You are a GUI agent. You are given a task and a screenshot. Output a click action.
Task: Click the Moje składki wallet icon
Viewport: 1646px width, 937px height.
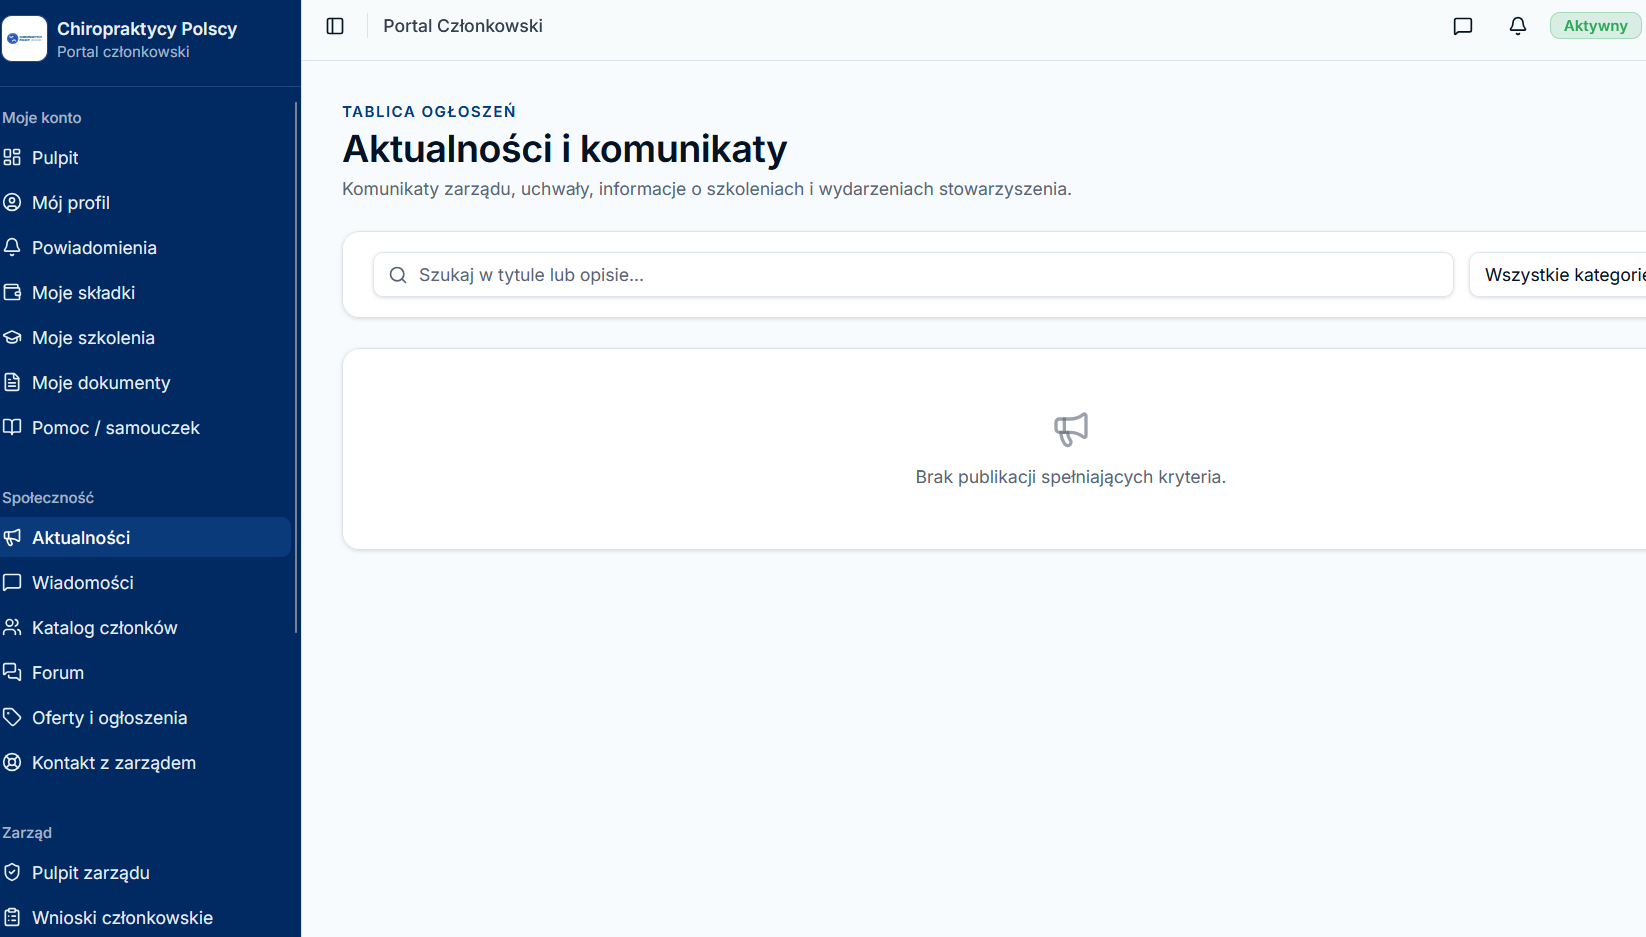pos(12,292)
